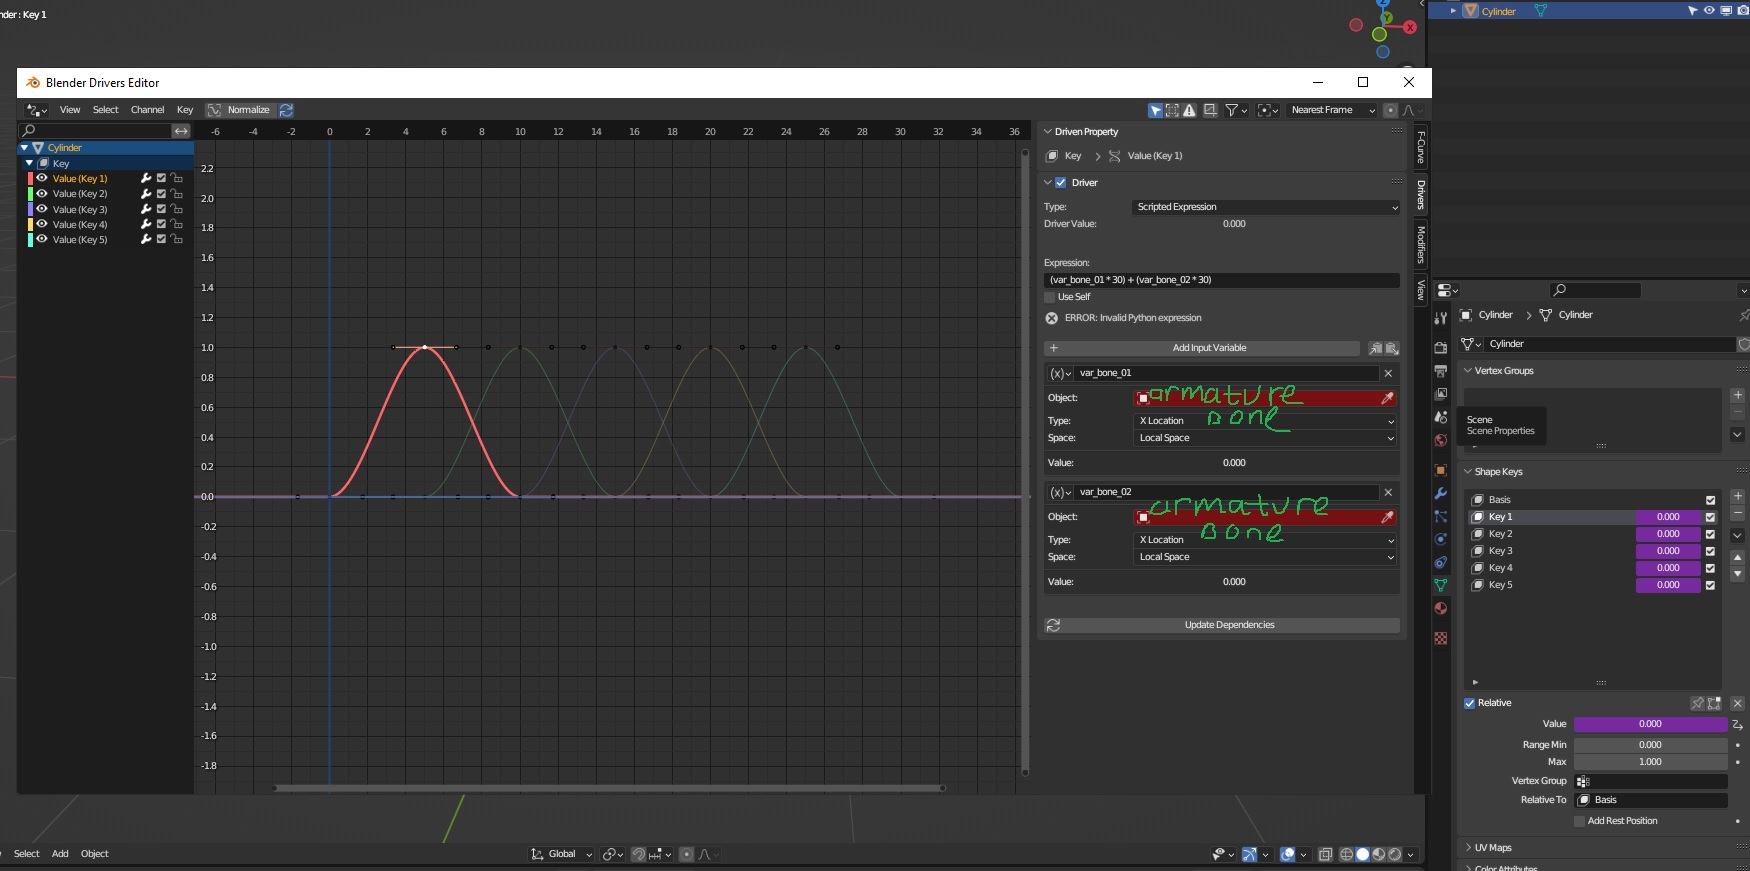The height and width of the screenshot is (871, 1750).
Task: Click the auto normalization refresh icon
Action: click(x=286, y=110)
